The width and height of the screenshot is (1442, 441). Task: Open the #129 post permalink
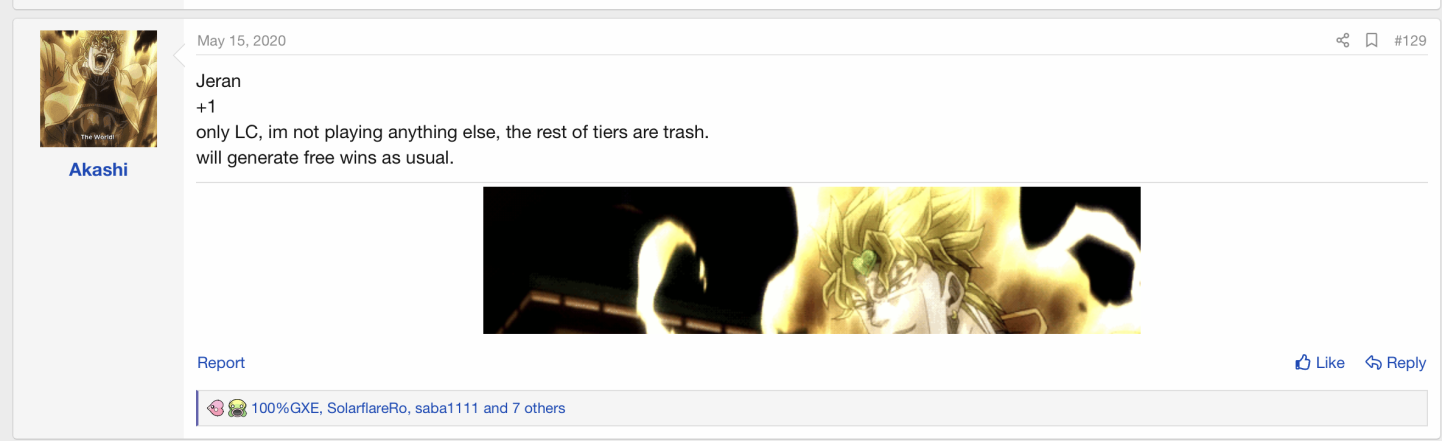[1410, 41]
